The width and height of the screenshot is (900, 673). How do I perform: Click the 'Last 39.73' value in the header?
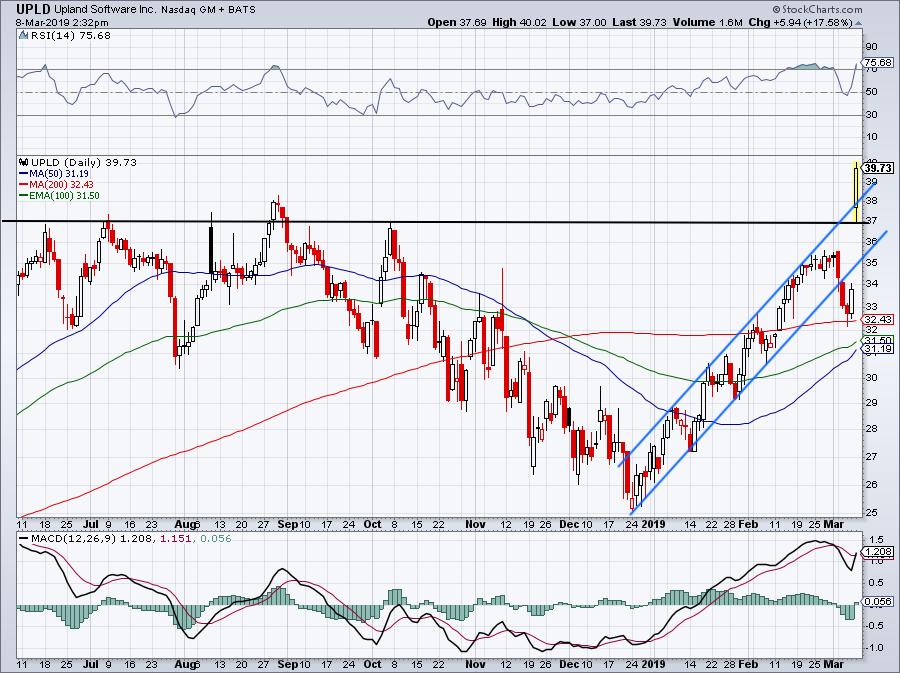coord(639,22)
